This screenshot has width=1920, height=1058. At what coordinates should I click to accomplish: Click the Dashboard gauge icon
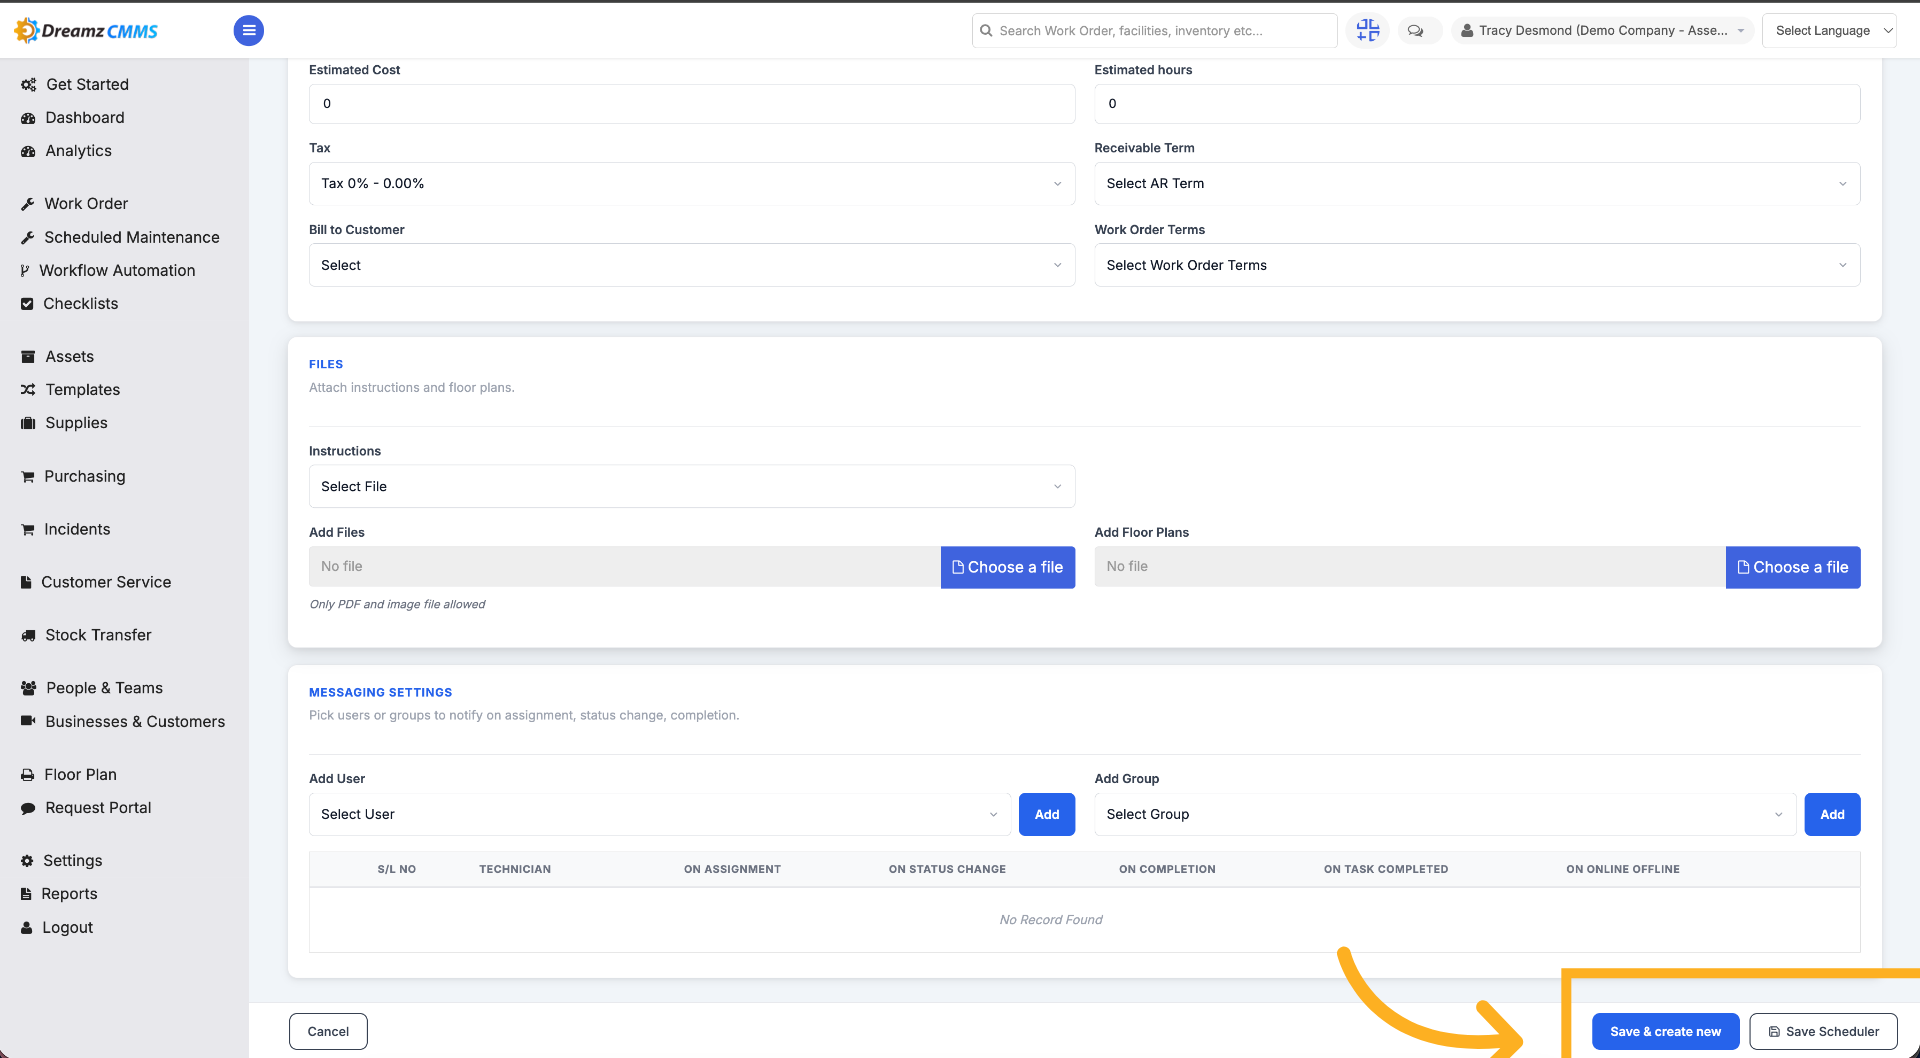click(x=28, y=118)
